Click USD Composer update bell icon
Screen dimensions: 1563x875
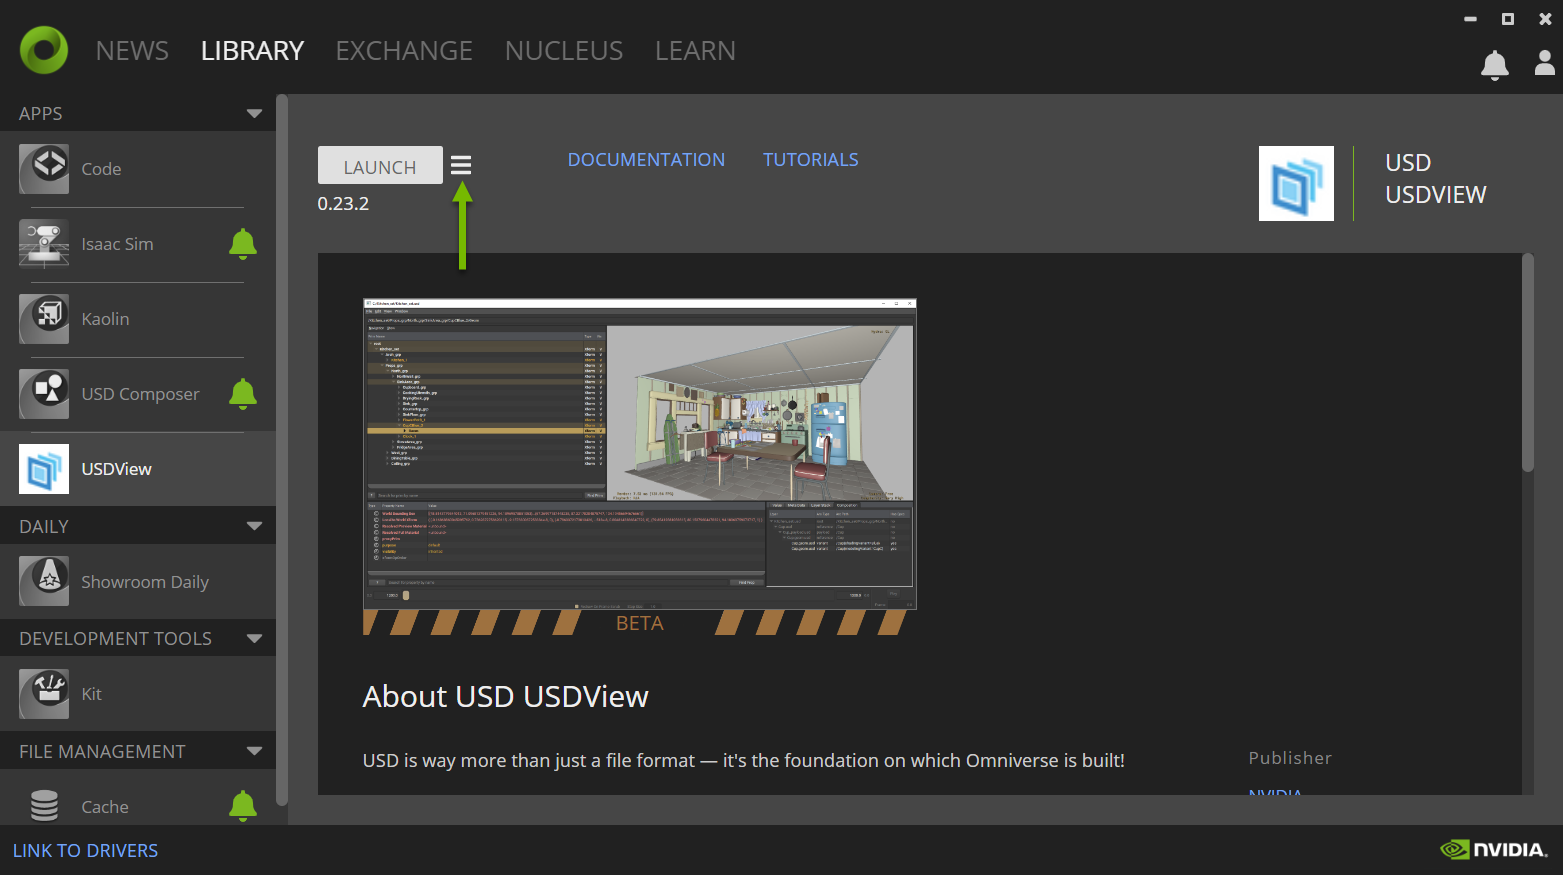pyautogui.click(x=243, y=394)
